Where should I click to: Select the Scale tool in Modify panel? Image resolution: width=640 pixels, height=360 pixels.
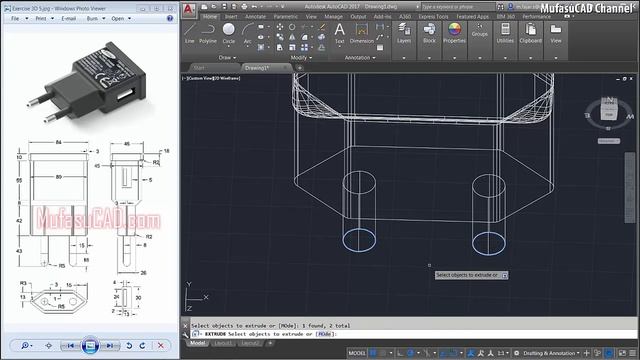pyautogui.click(x=292, y=47)
